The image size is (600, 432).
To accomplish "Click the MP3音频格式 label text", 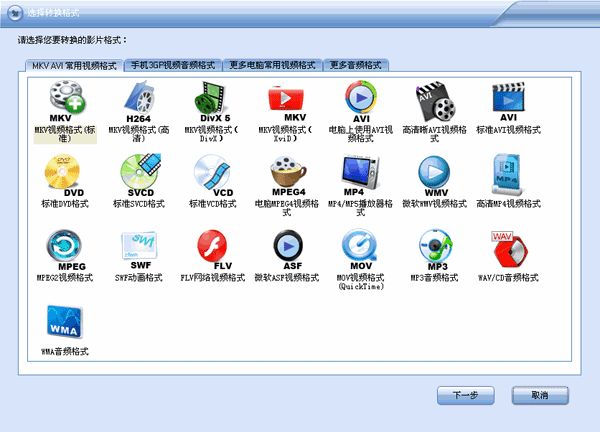I will pos(434,277).
